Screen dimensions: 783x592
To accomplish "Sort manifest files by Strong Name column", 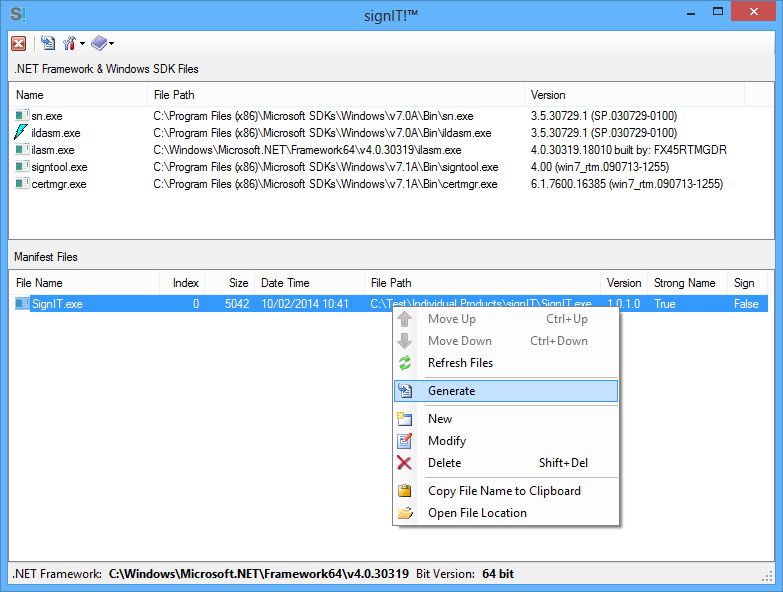I will coord(684,283).
